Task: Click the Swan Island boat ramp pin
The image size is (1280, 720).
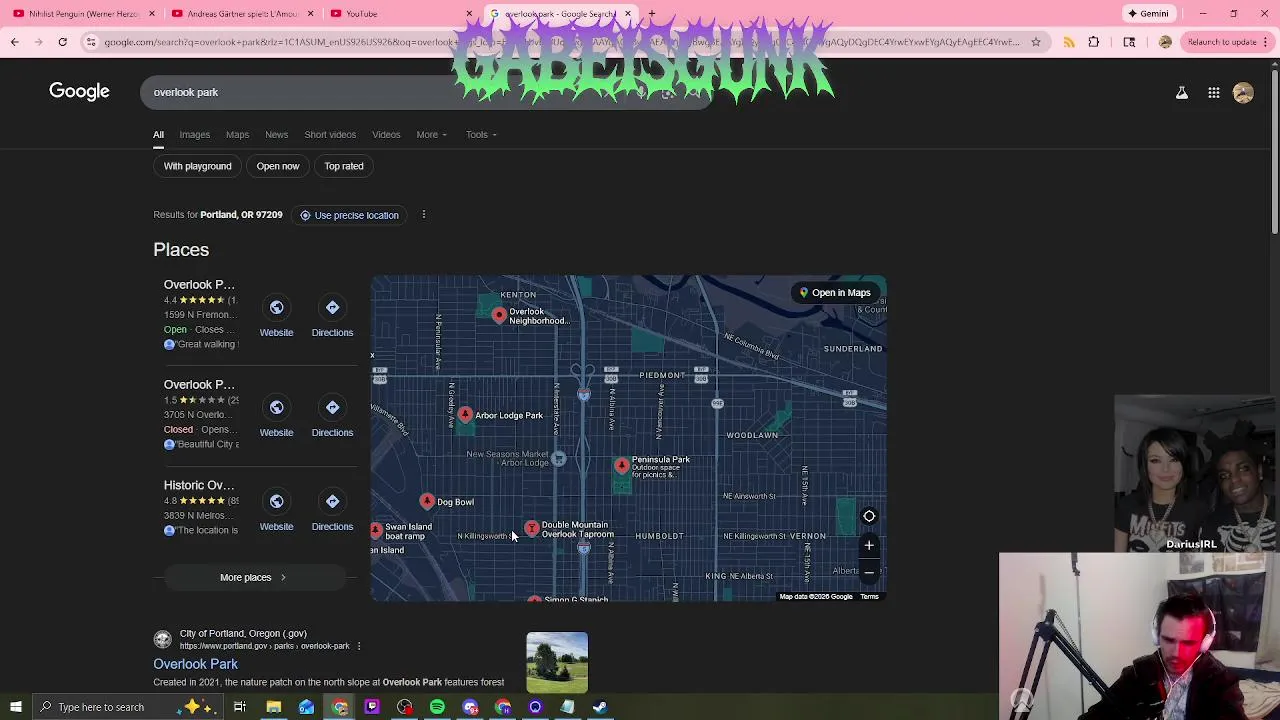Action: click(376, 531)
